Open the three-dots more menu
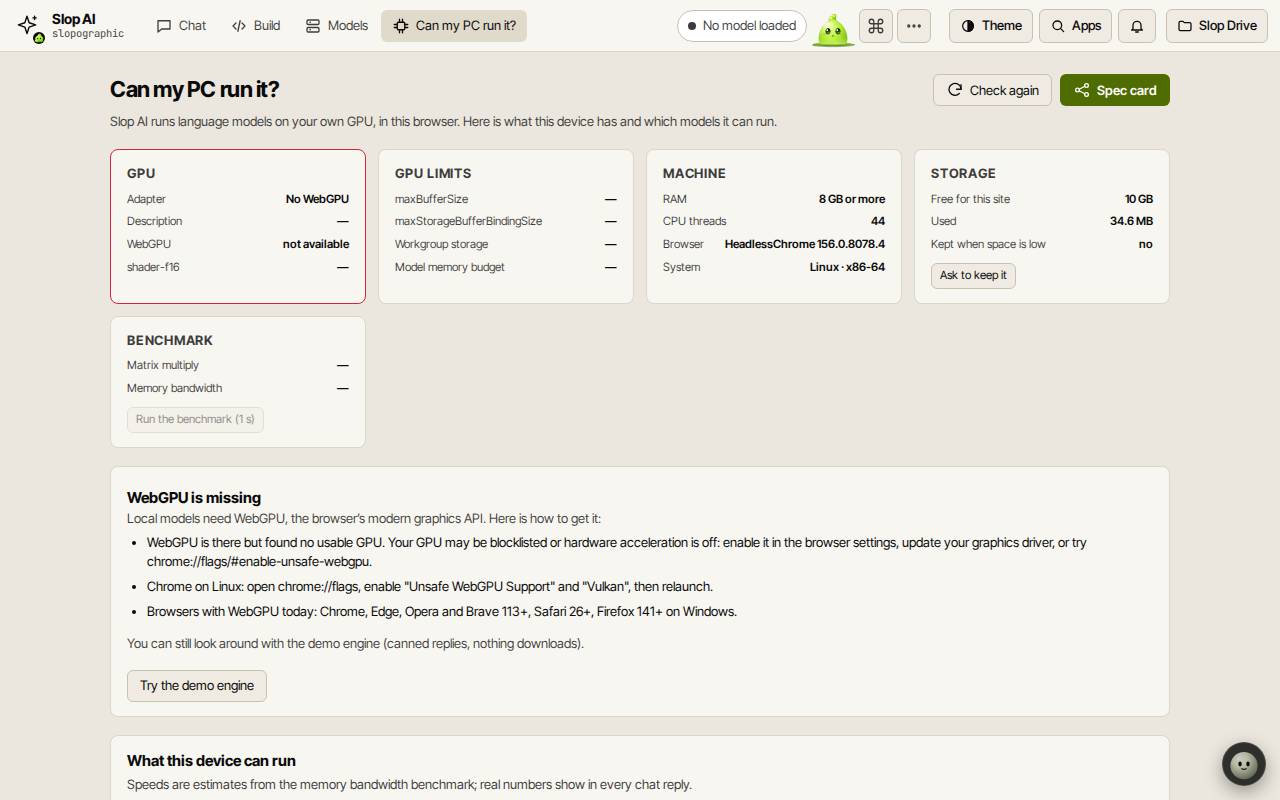 coord(914,26)
